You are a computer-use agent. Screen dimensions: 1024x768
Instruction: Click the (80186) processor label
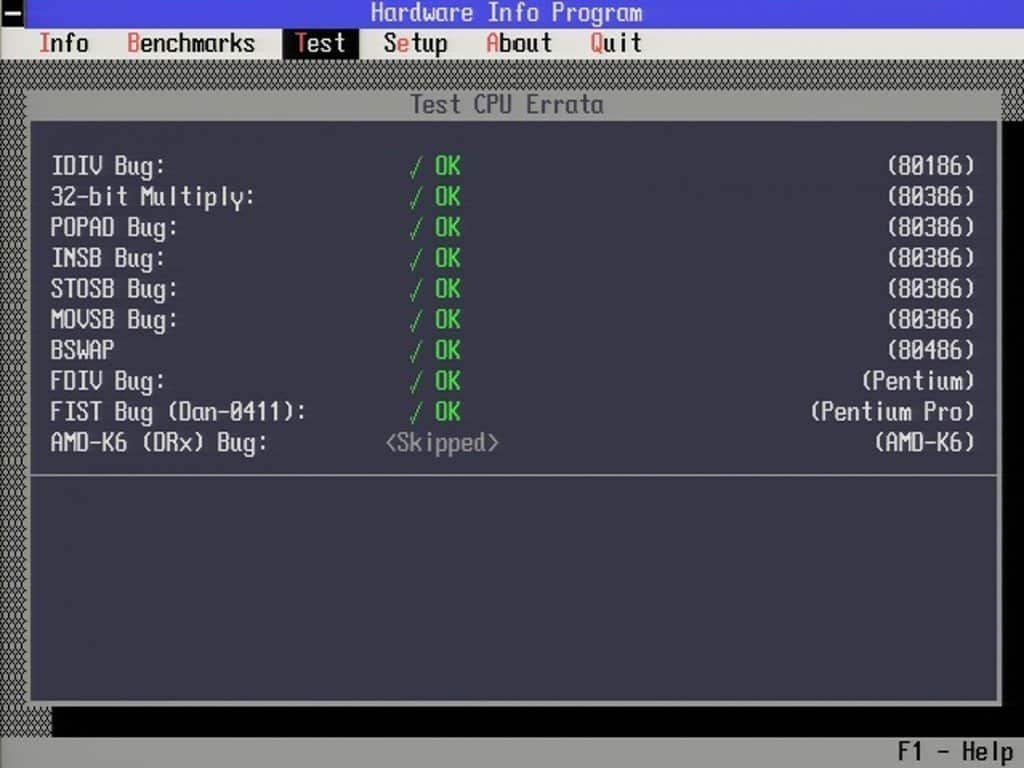tap(931, 166)
